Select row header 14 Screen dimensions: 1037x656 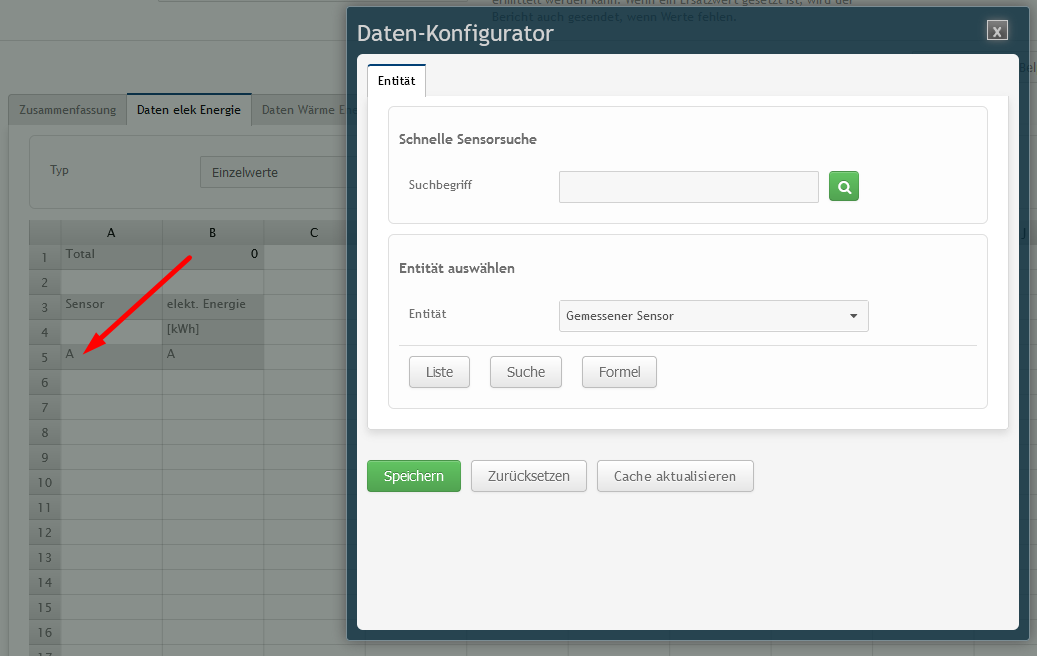(x=45, y=583)
